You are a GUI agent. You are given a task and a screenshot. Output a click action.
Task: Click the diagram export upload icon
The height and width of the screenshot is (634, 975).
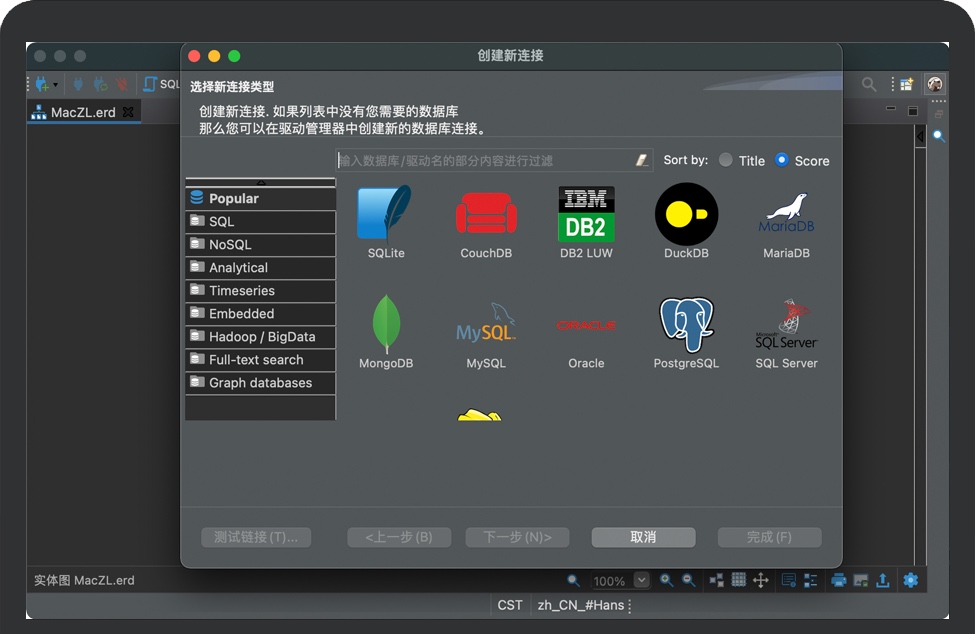coord(882,580)
